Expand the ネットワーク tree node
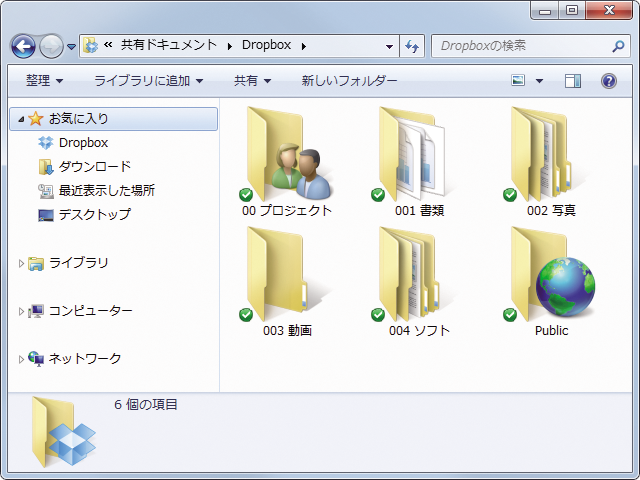The image size is (640, 480). click(22, 359)
